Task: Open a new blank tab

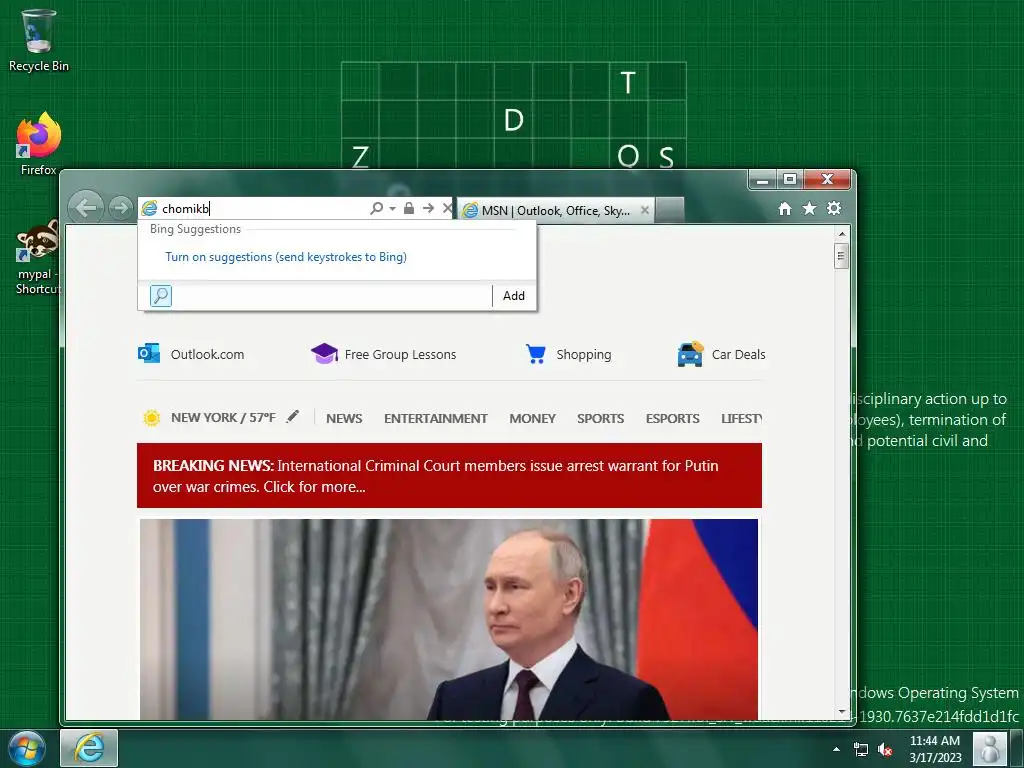Action: pyautogui.click(x=669, y=210)
